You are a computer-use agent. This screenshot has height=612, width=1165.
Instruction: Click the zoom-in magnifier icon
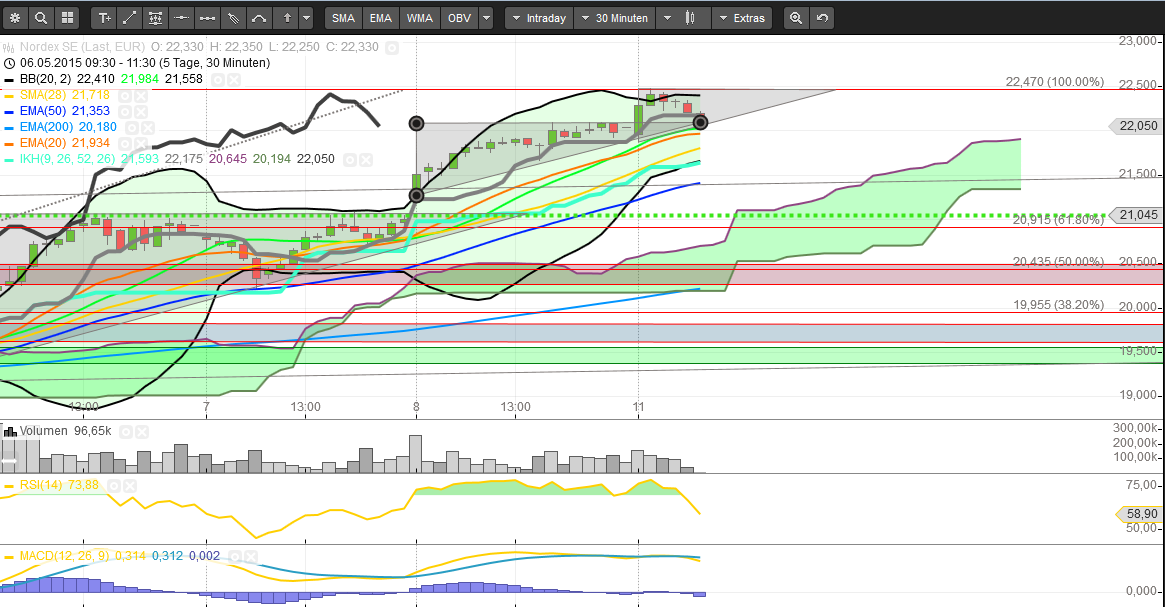point(796,18)
